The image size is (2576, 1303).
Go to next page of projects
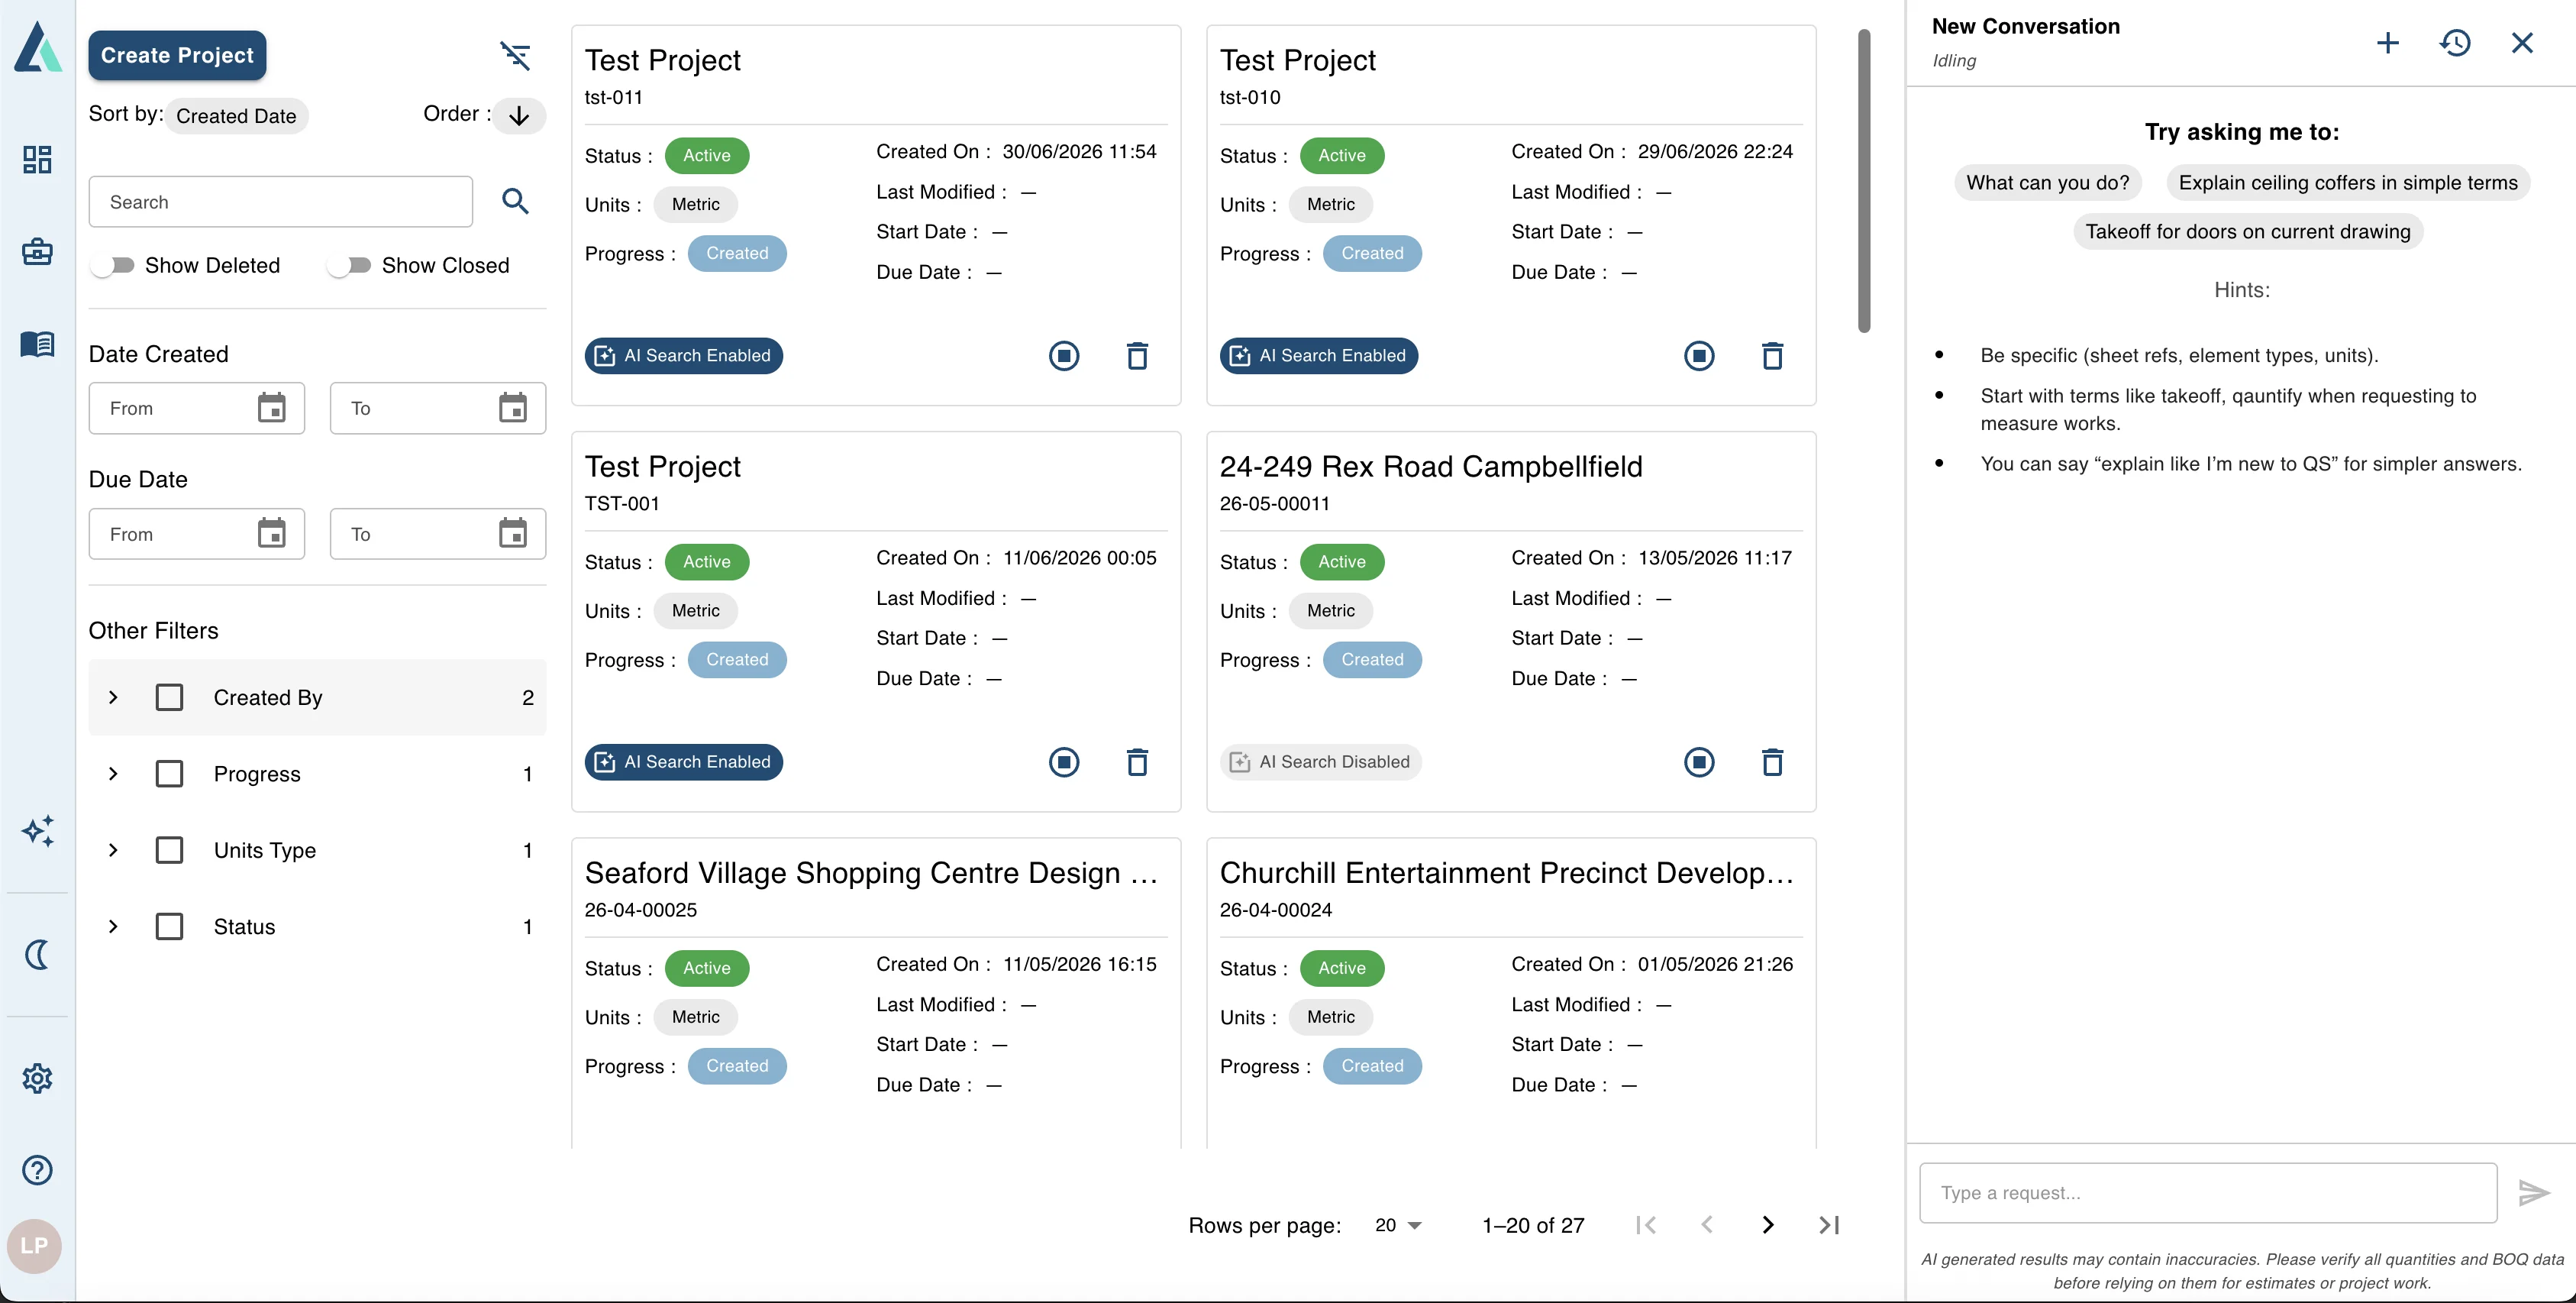(1767, 1225)
